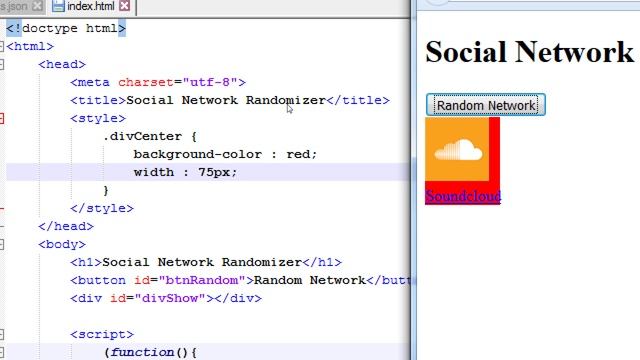The width and height of the screenshot is (640, 360).
Task: Click the background-color : red; line
Action: (225, 154)
